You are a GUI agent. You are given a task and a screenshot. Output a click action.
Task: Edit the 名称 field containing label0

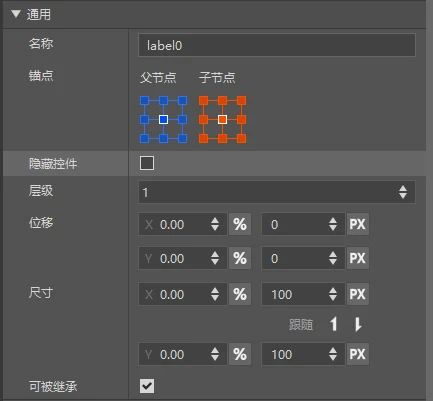[x=277, y=45]
